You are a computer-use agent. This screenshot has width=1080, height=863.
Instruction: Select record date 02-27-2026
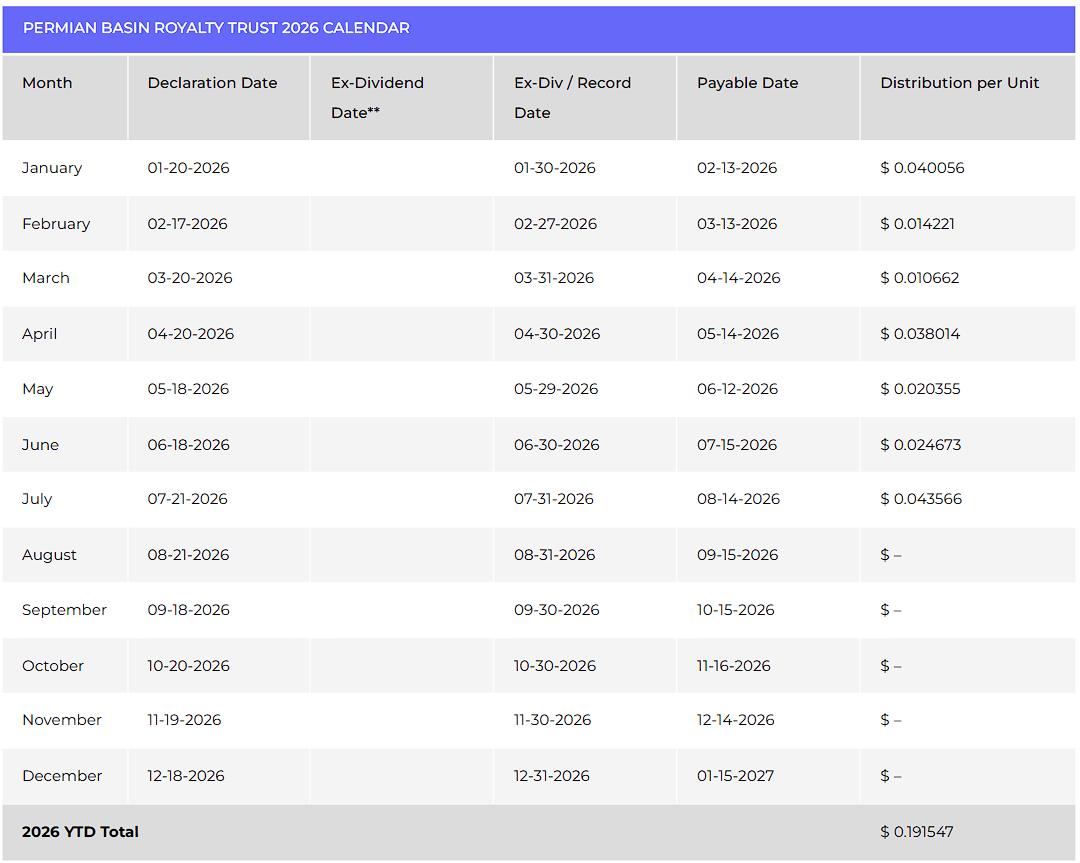555,224
